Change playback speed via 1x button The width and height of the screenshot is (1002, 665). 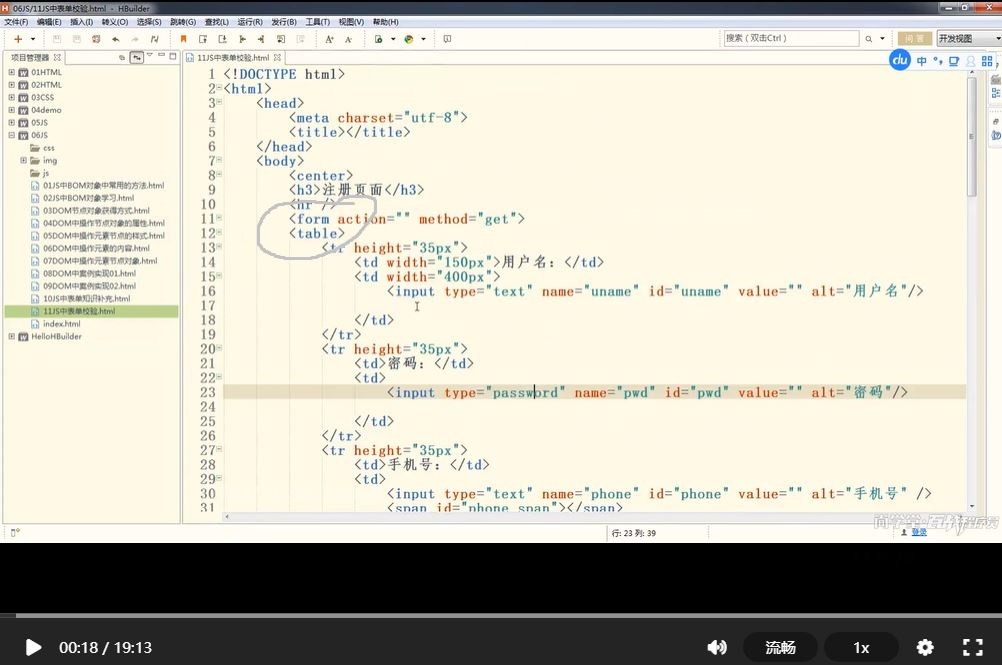861,647
